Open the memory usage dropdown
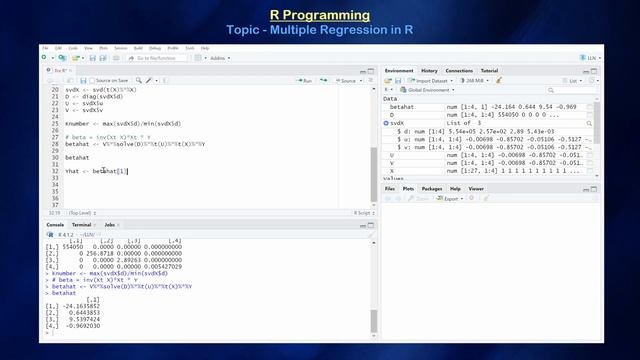640x360 pixels. click(x=474, y=81)
